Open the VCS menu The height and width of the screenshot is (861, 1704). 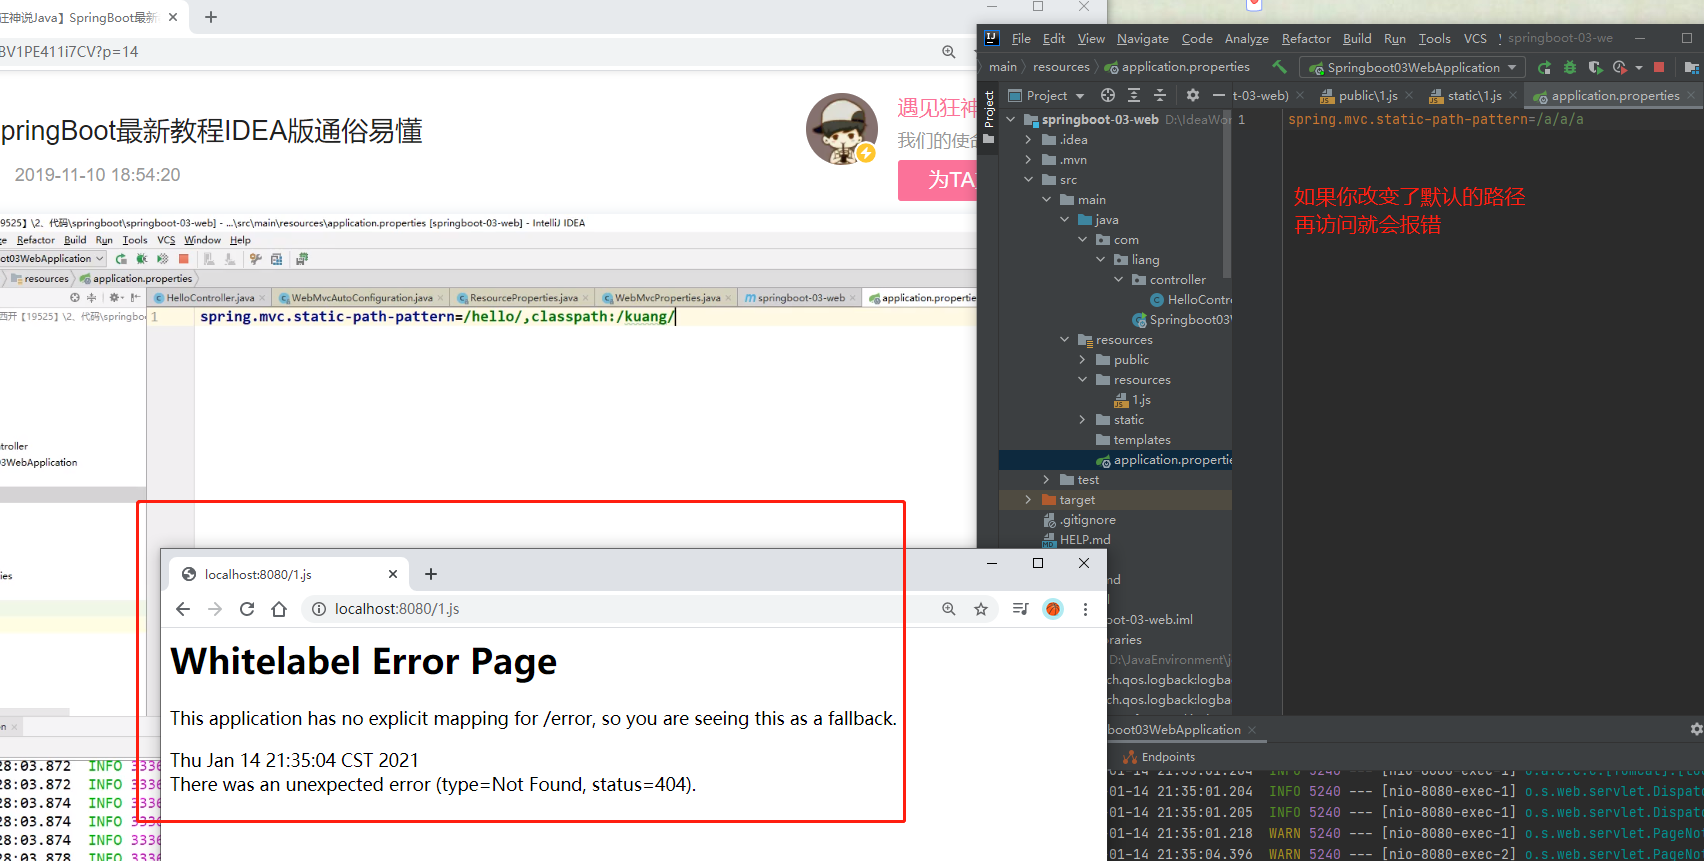tap(1475, 38)
